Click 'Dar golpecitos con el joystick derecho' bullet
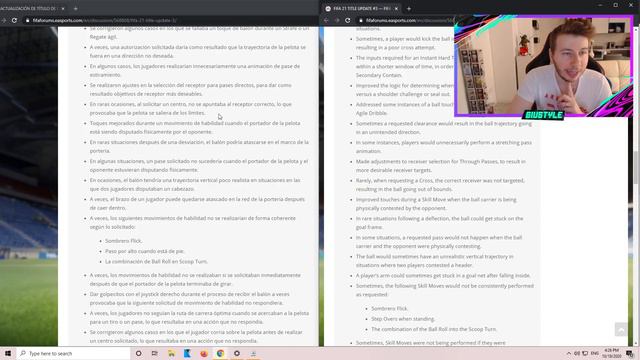 [190, 298]
